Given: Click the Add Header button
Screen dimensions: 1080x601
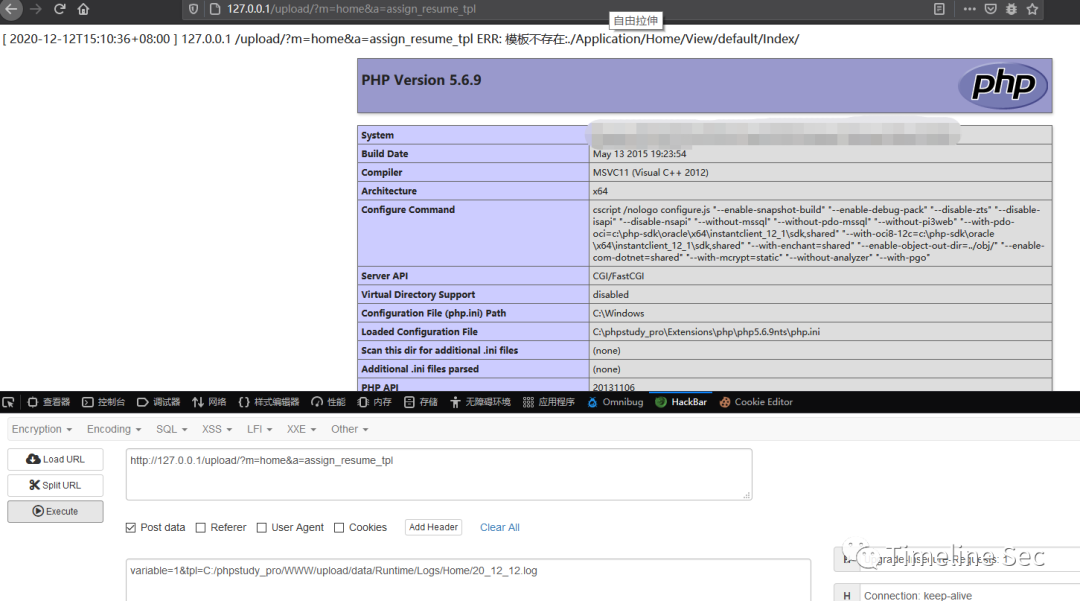Looking at the screenshot, I should (434, 527).
